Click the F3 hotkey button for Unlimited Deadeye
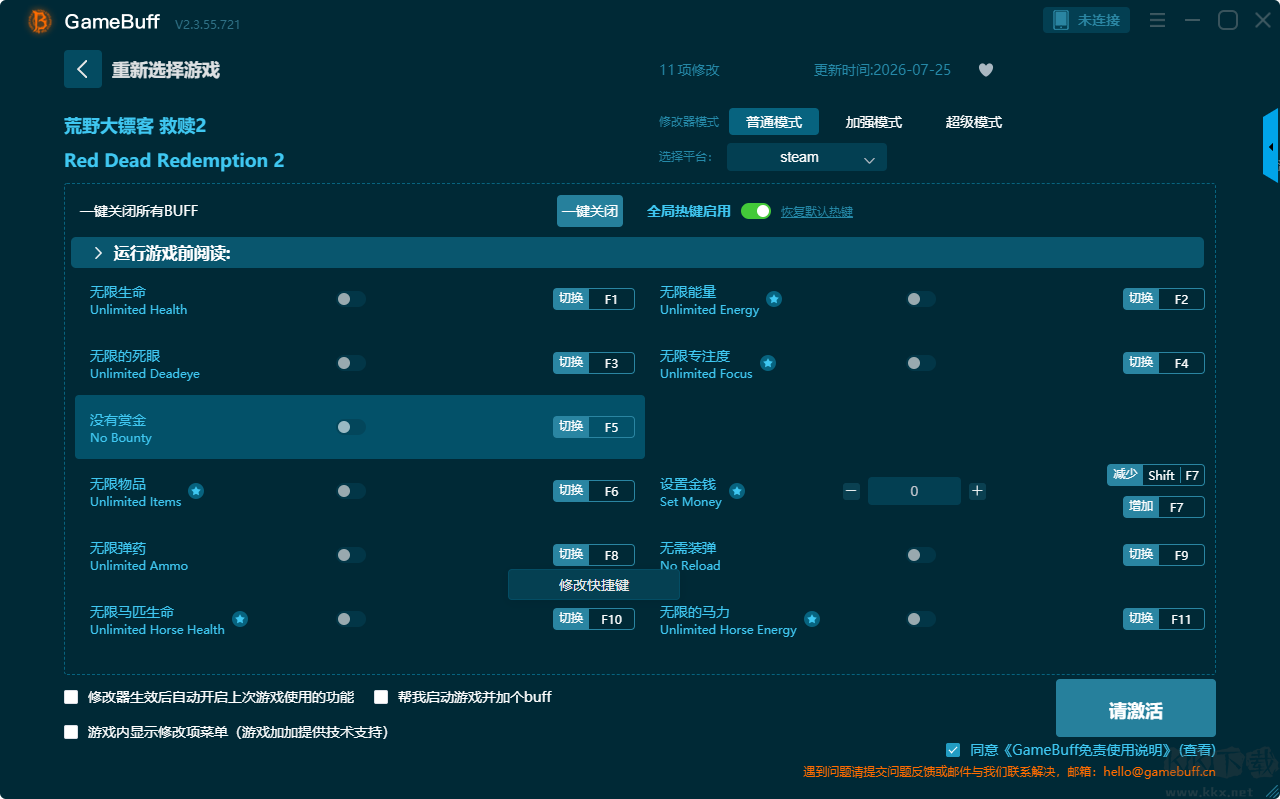 click(594, 363)
